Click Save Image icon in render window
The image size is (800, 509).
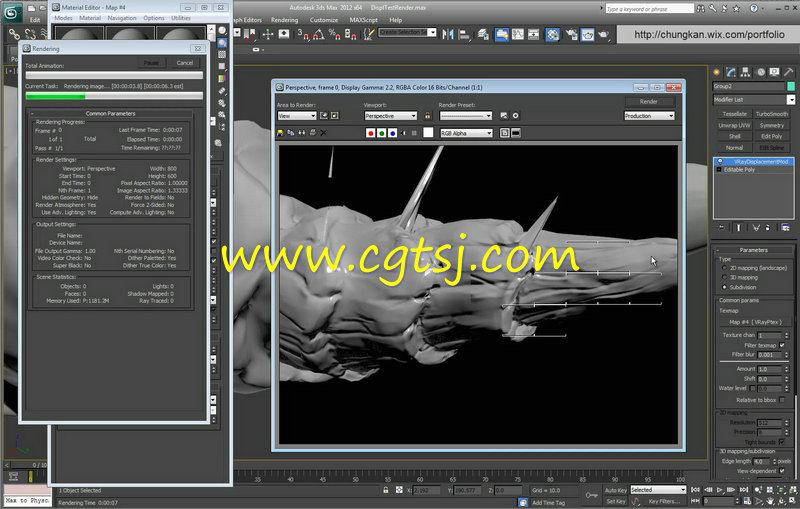pyautogui.click(x=280, y=133)
